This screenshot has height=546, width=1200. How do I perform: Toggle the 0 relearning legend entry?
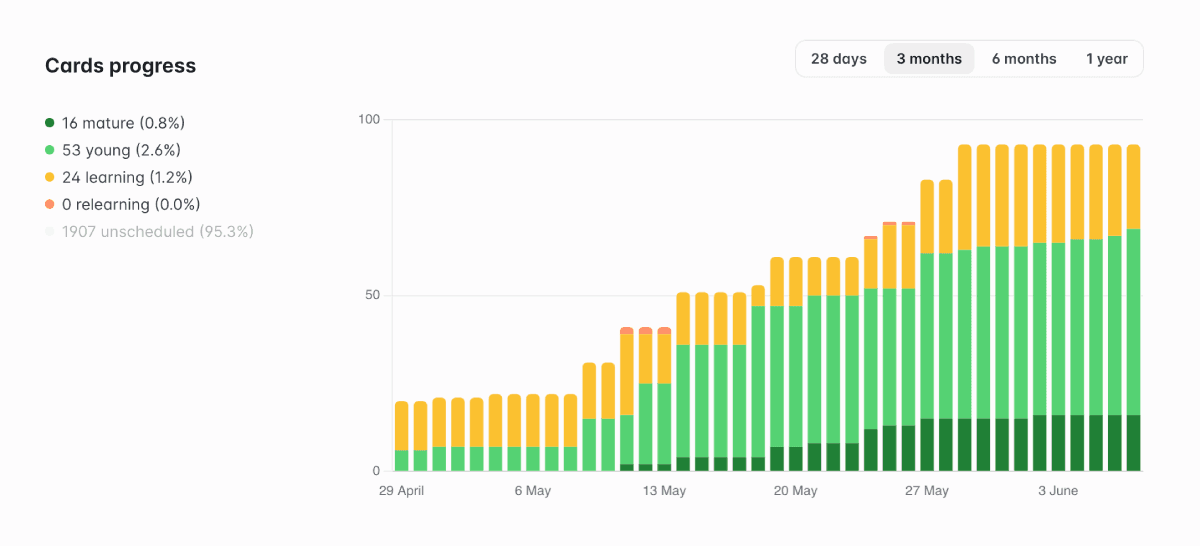click(x=123, y=204)
